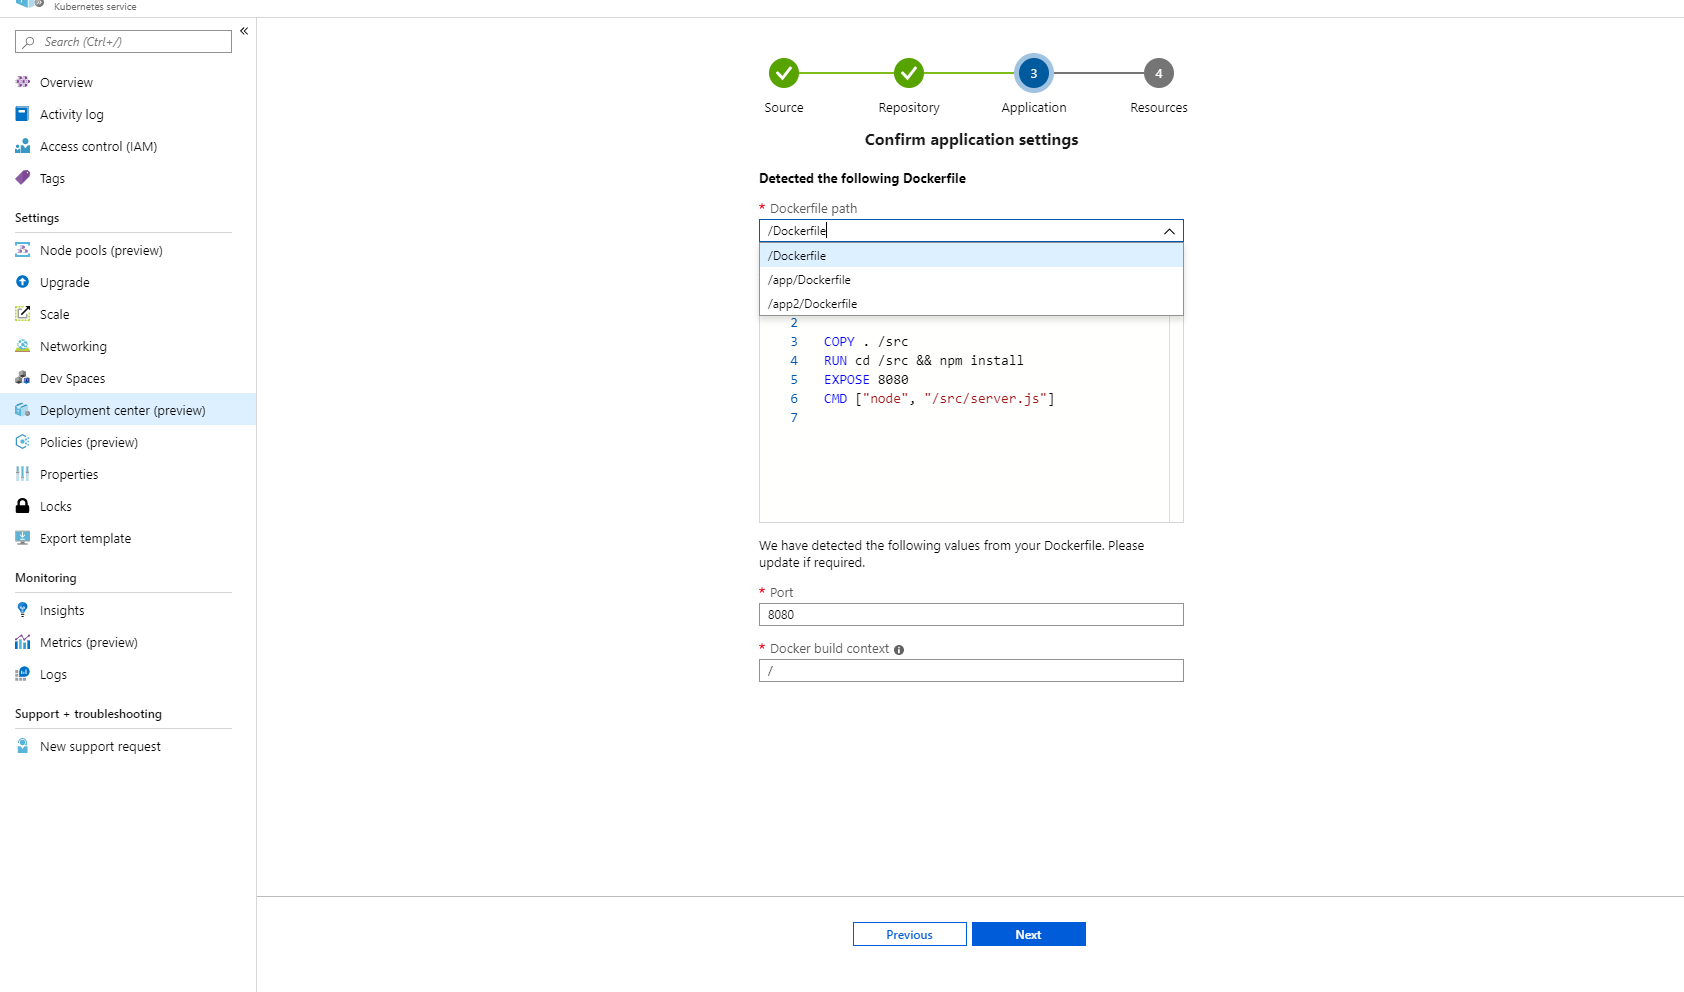This screenshot has width=1684, height=992.
Task: Select /app/Dockerfile from the dropdown
Action: 809,279
